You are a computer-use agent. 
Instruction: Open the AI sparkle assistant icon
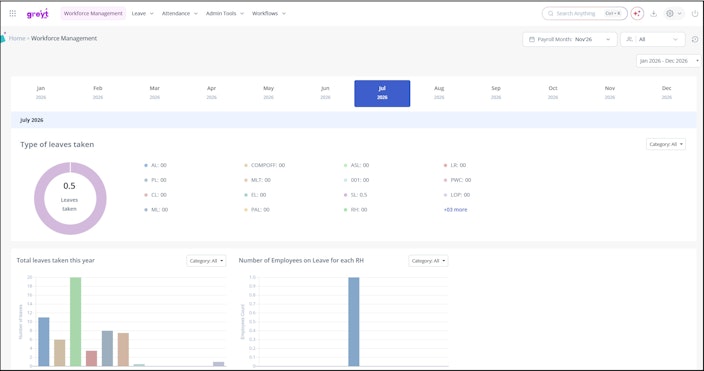coord(637,13)
